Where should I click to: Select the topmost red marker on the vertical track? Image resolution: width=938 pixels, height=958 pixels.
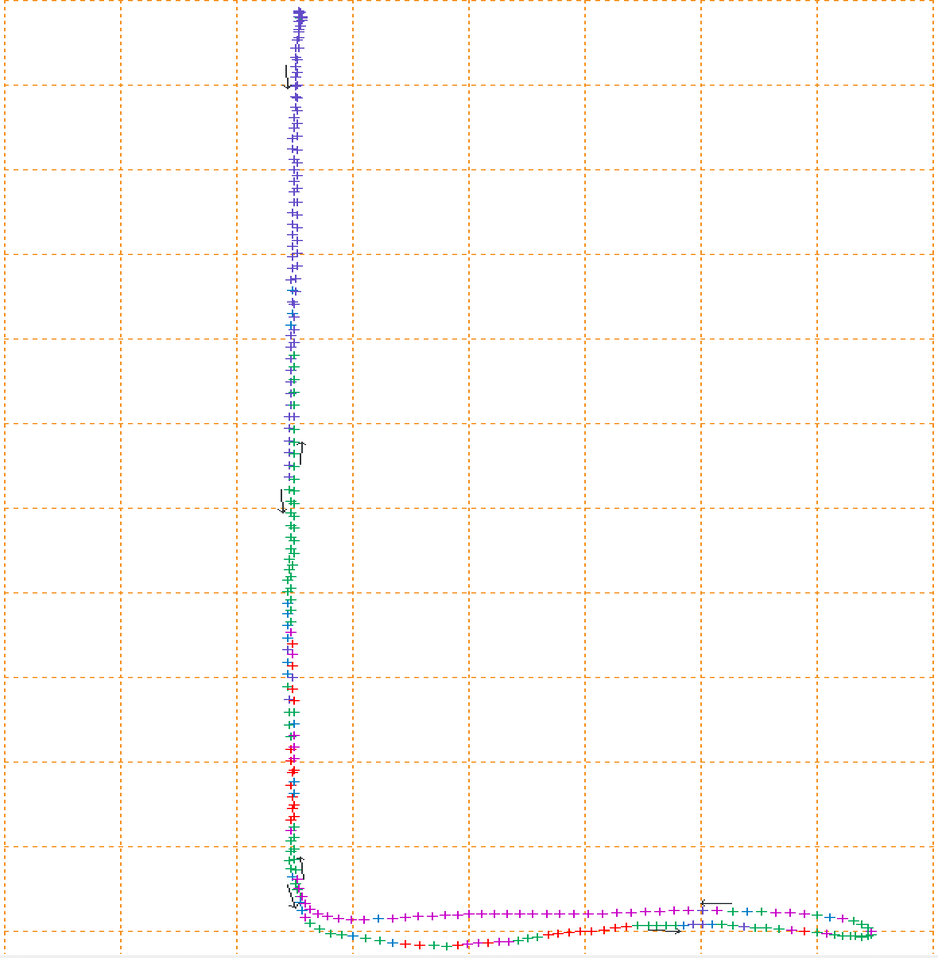(x=293, y=643)
